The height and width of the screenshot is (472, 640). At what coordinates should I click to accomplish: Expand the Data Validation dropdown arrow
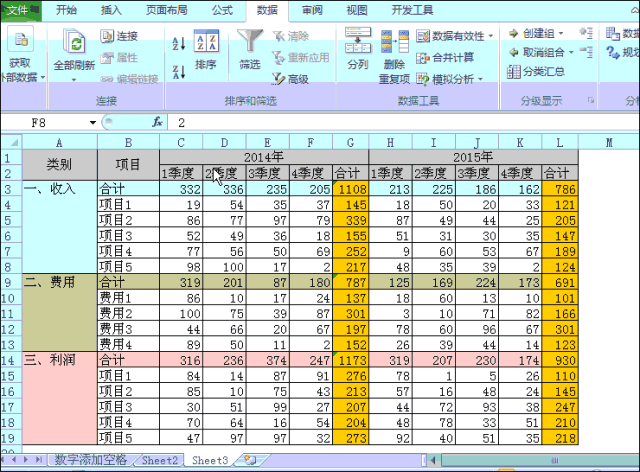(491, 36)
